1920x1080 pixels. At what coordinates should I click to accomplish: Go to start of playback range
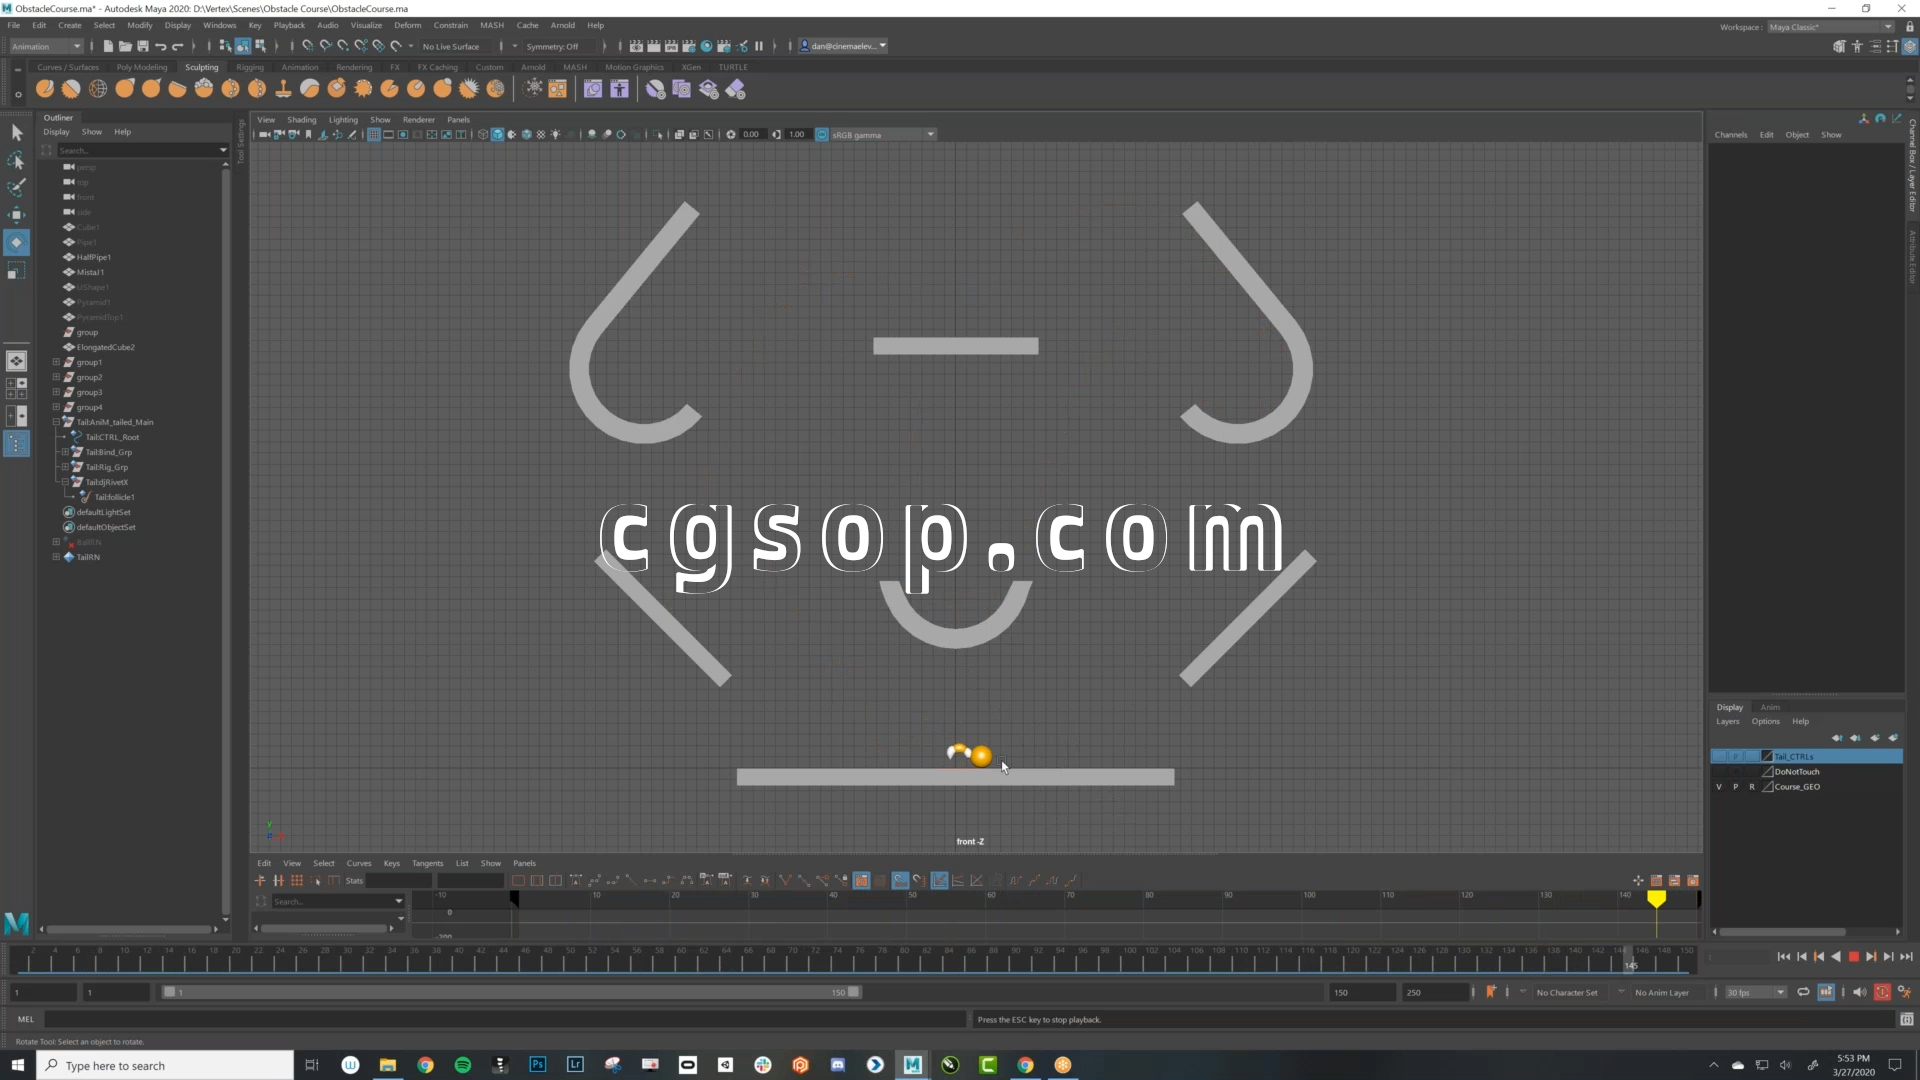pos(1783,957)
